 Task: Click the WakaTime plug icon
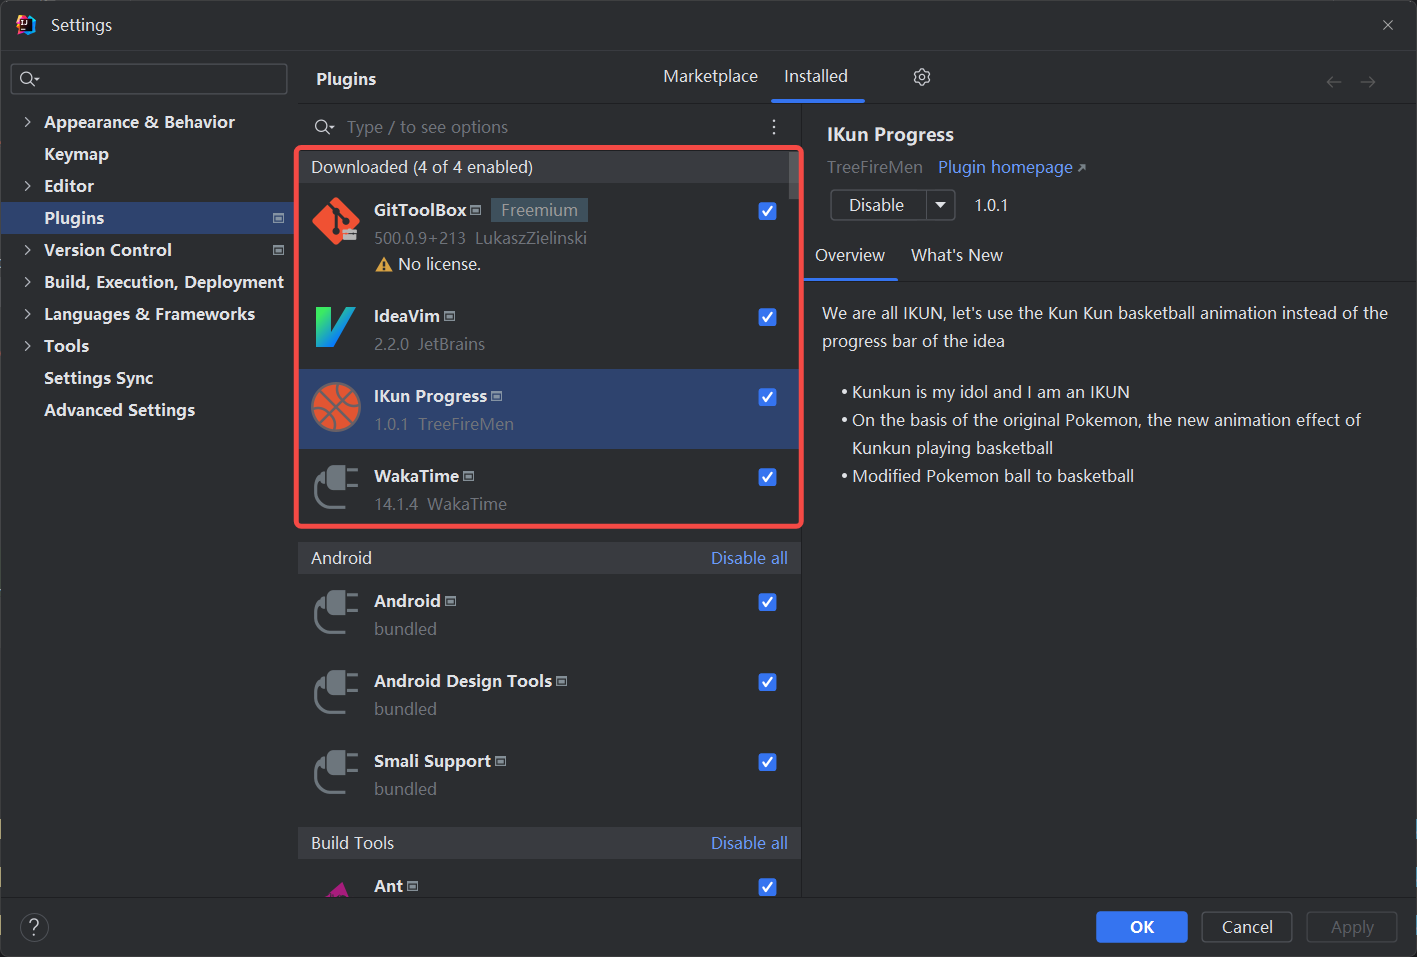click(336, 487)
